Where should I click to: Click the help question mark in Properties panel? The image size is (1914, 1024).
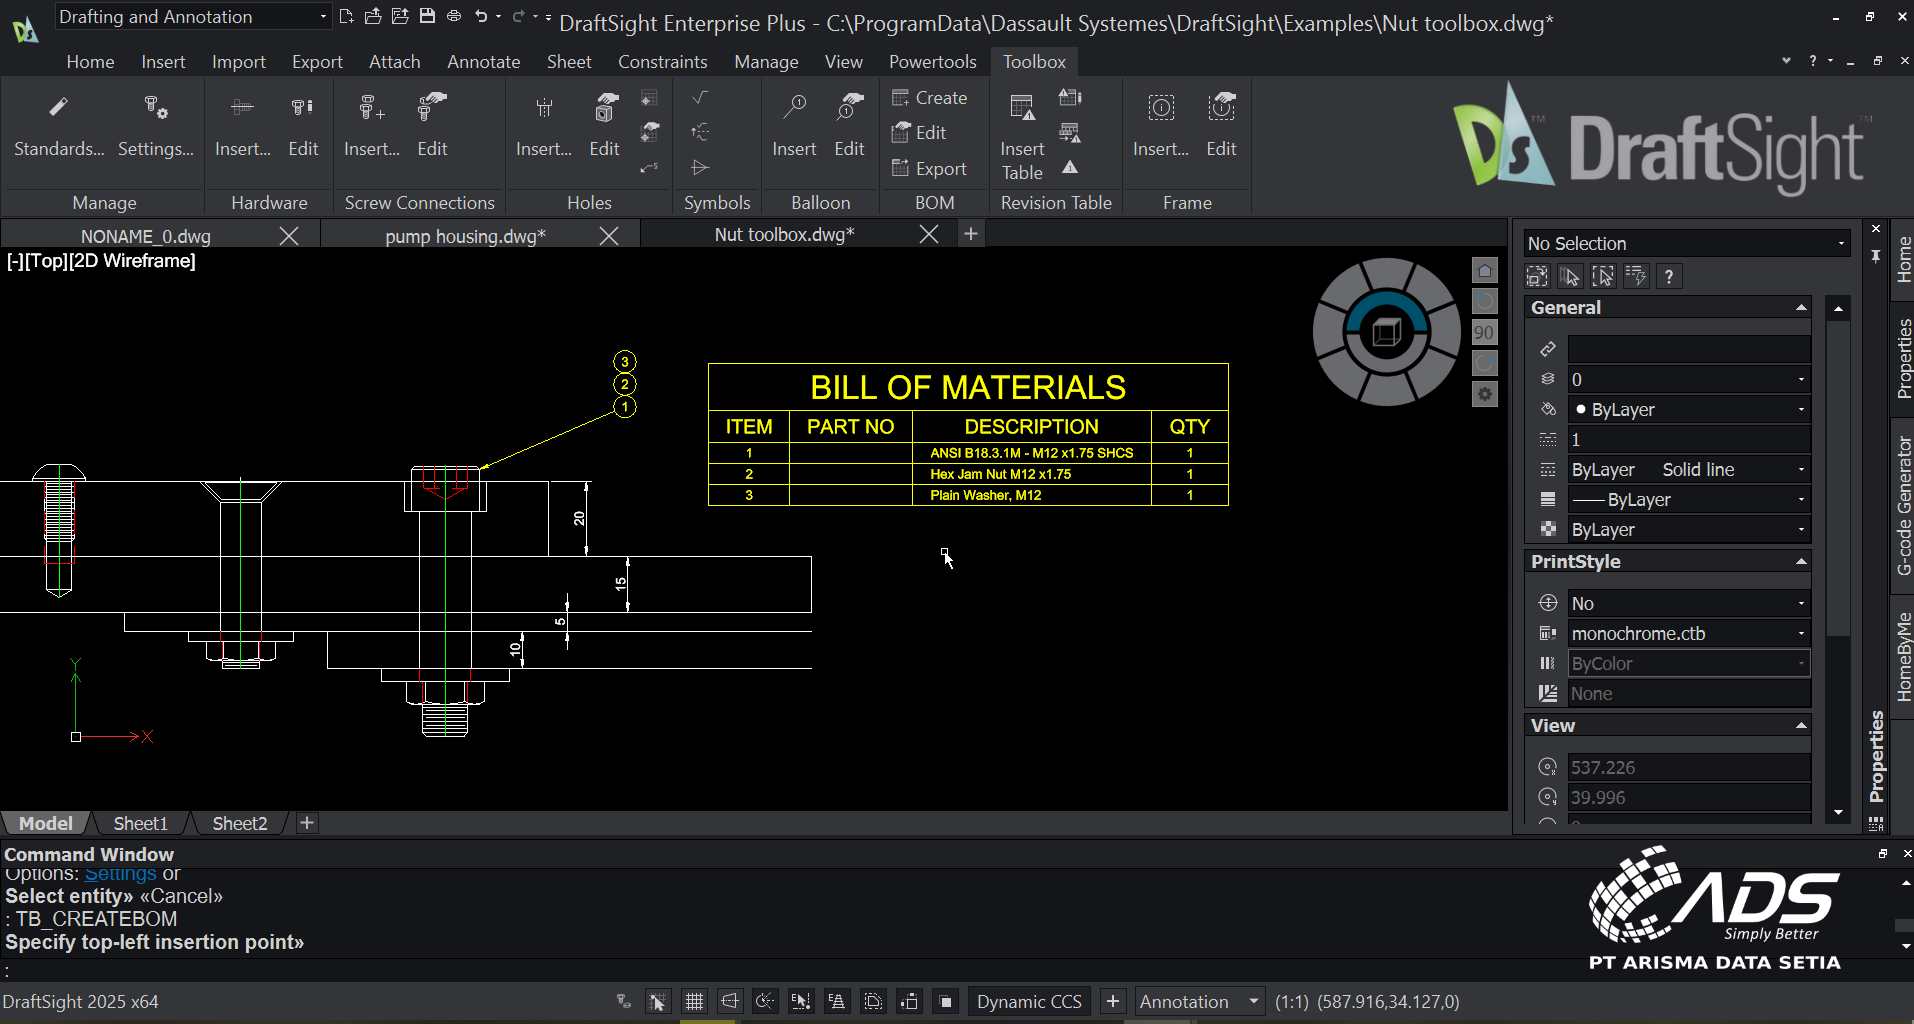pos(1669,276)
